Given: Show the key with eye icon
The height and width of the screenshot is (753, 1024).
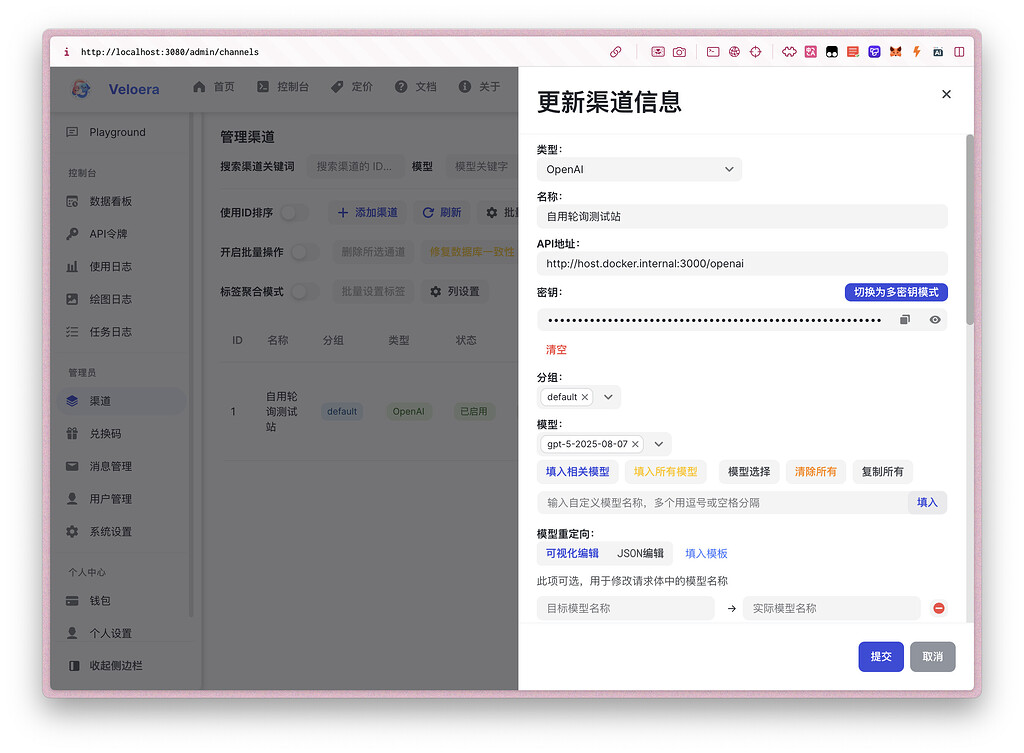Looking at the screenshot, I should 935,319.
